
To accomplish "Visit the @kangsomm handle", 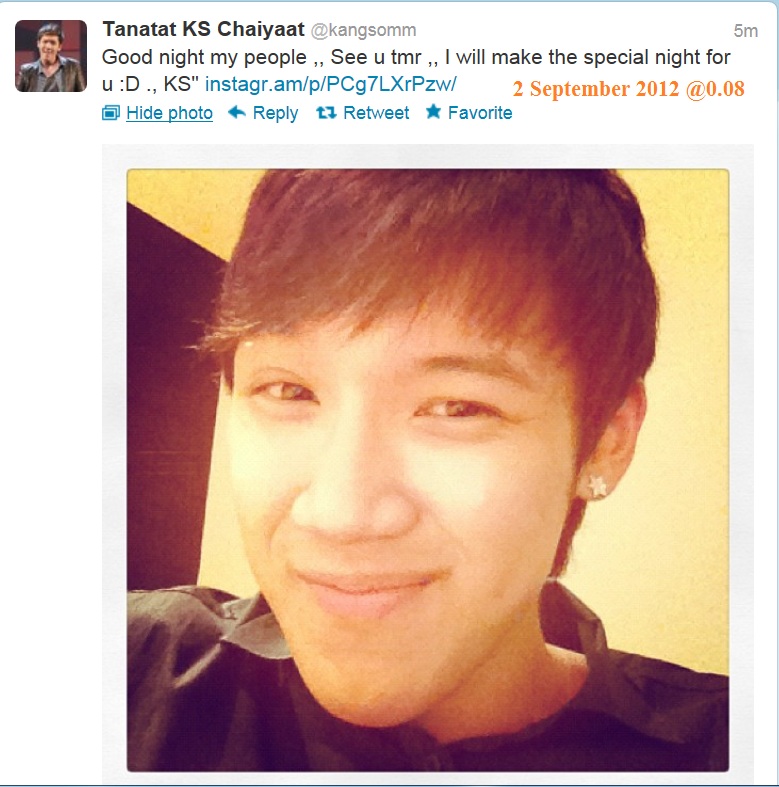I will point(363,30).
